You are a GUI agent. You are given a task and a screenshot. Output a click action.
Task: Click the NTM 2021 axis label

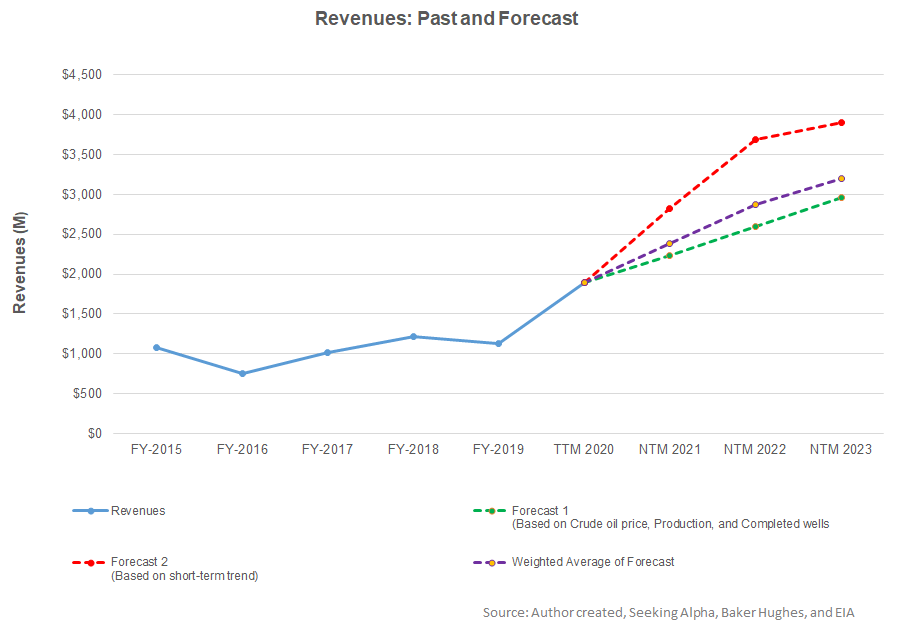click(x=668, y=449)
